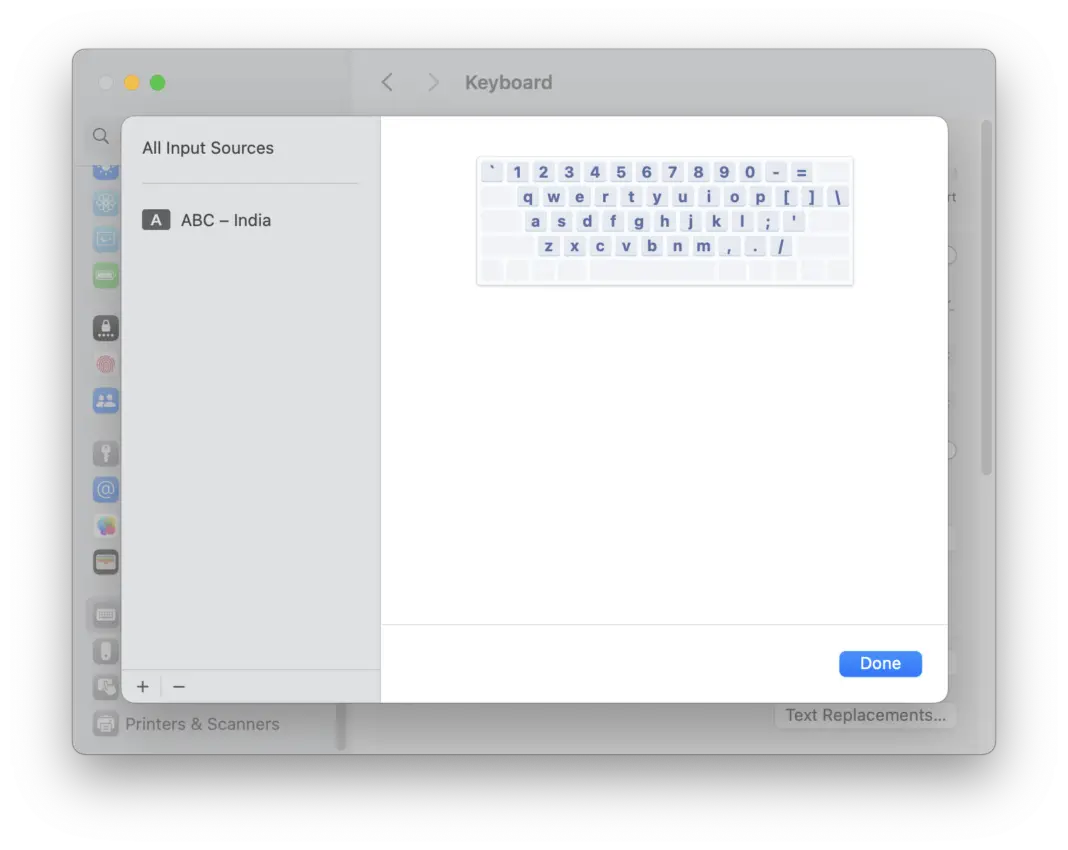Click the Text Replacements button
Viewport: 1068px width, 850px height.
point(865,715)
